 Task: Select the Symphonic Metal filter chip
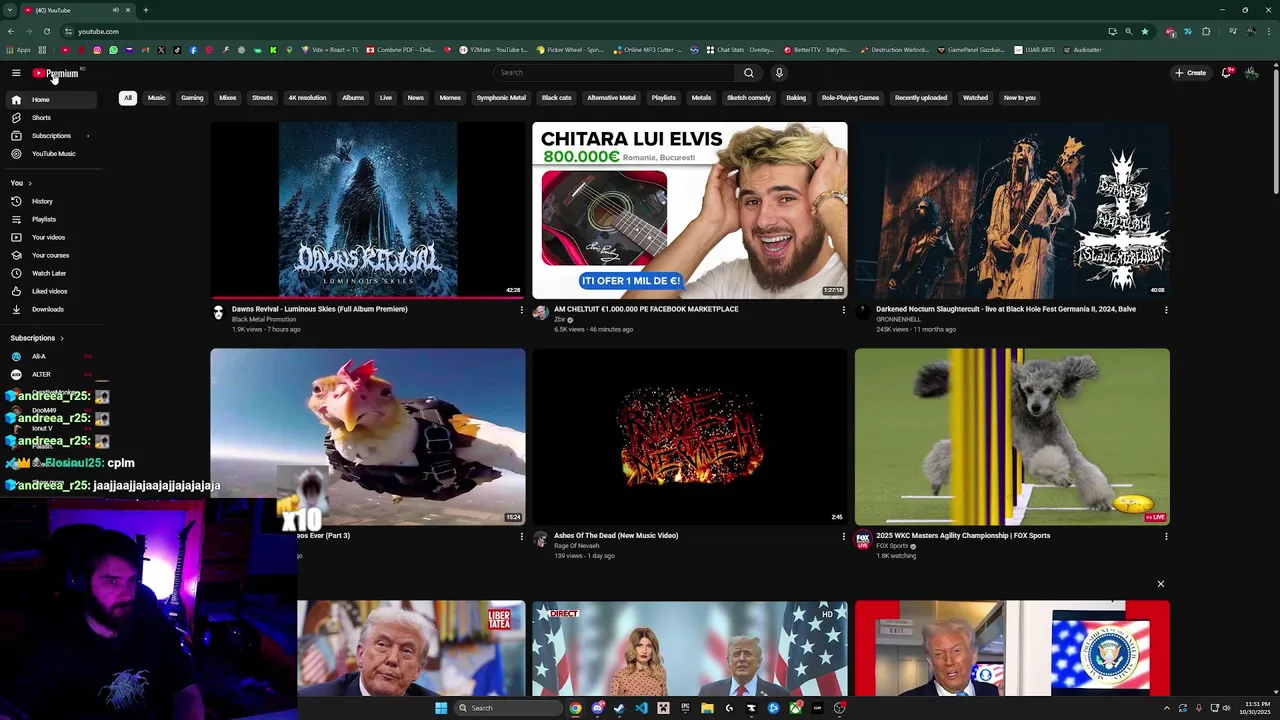[501, 98]
